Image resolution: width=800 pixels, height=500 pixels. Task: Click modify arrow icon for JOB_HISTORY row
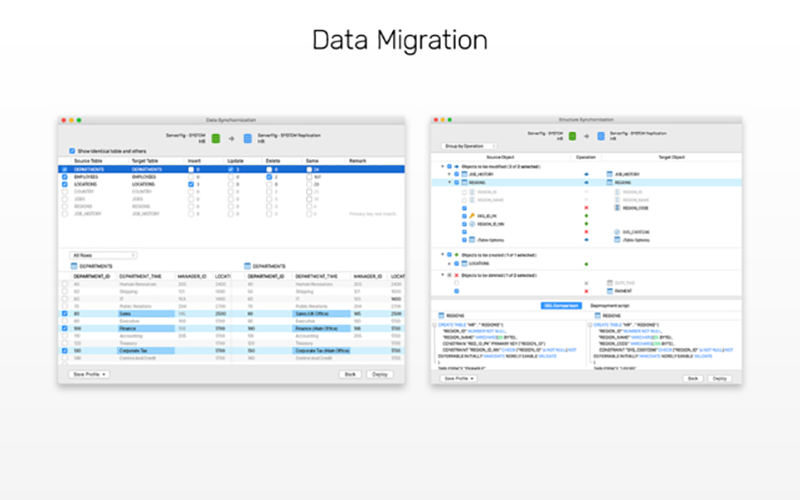586,174
